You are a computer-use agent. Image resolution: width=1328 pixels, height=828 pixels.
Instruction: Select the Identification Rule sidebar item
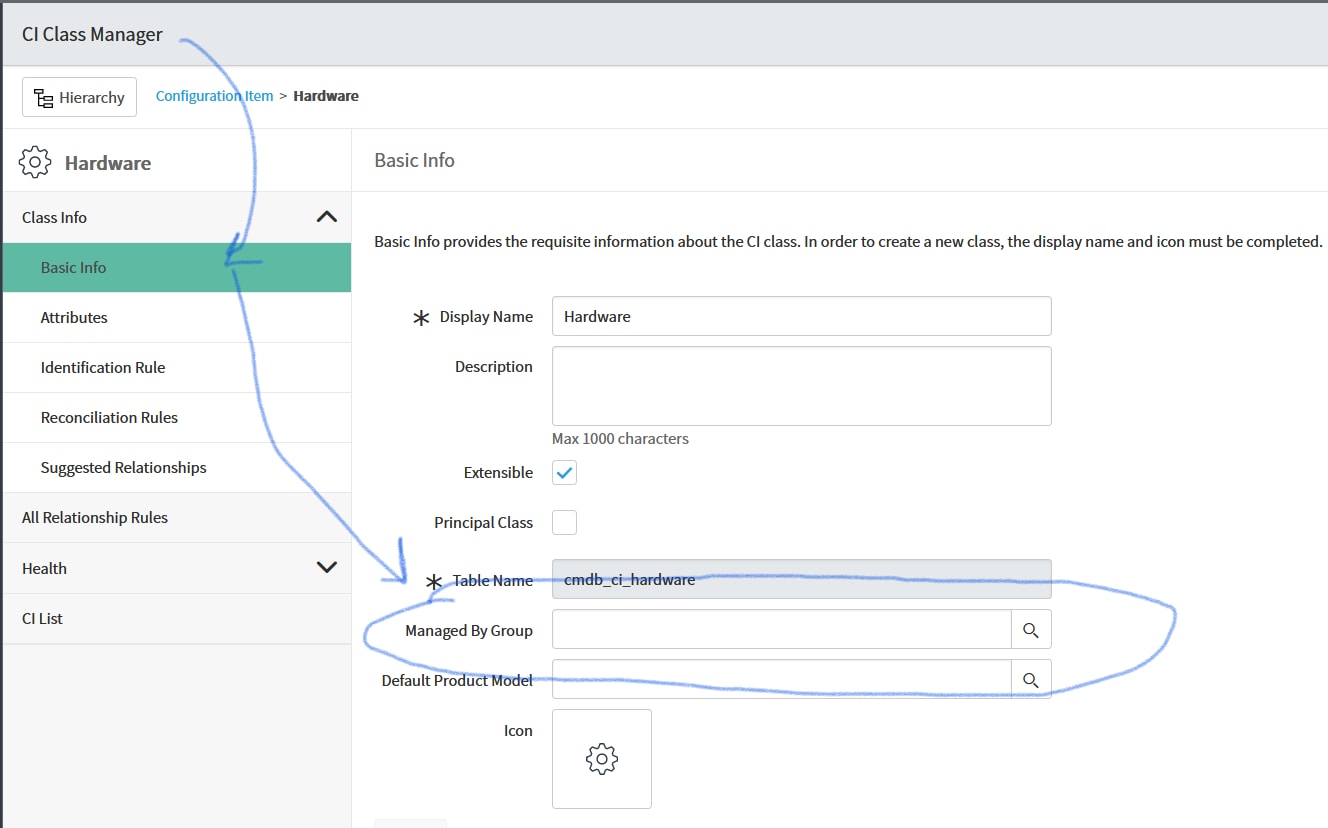103,367
